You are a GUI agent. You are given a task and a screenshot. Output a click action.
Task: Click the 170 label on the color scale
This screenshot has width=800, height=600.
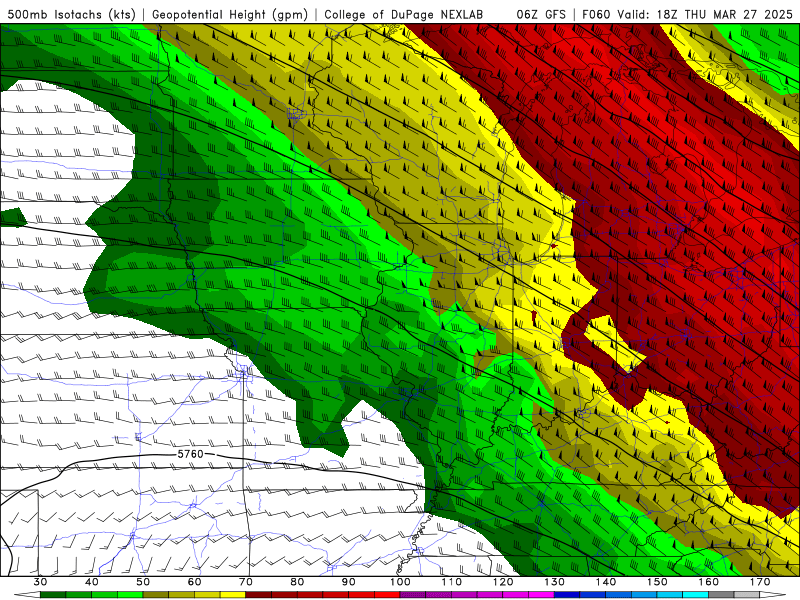coord(760,582)
